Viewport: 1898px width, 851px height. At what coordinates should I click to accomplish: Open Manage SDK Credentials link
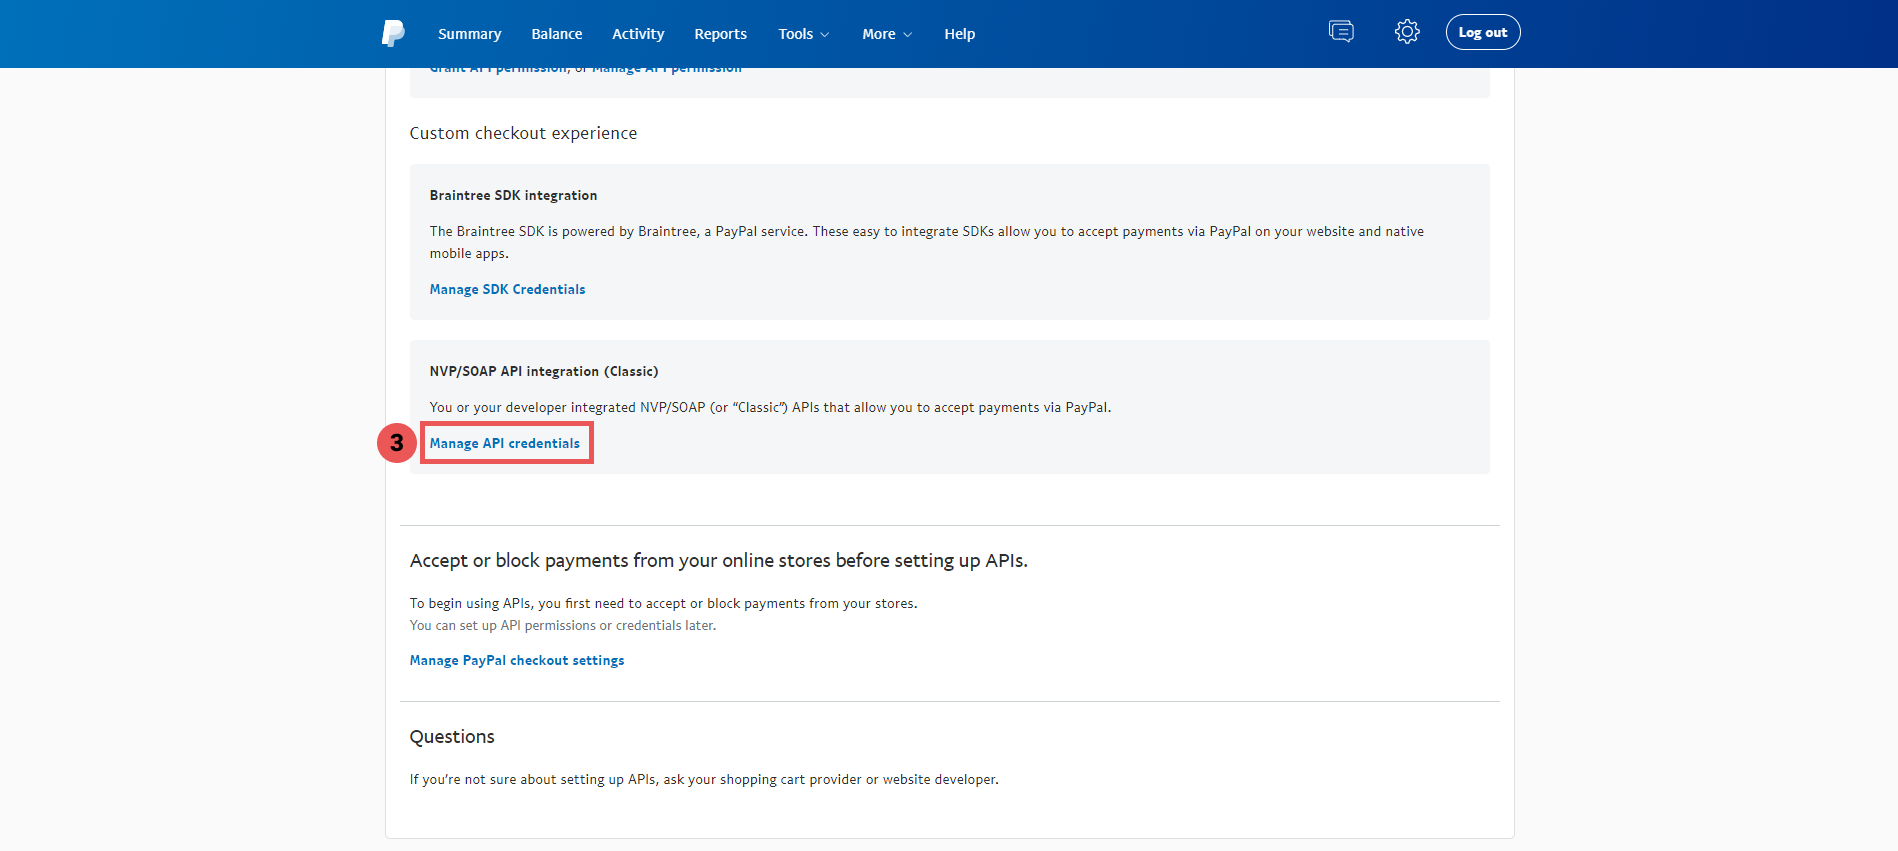[x=508, y=289]
